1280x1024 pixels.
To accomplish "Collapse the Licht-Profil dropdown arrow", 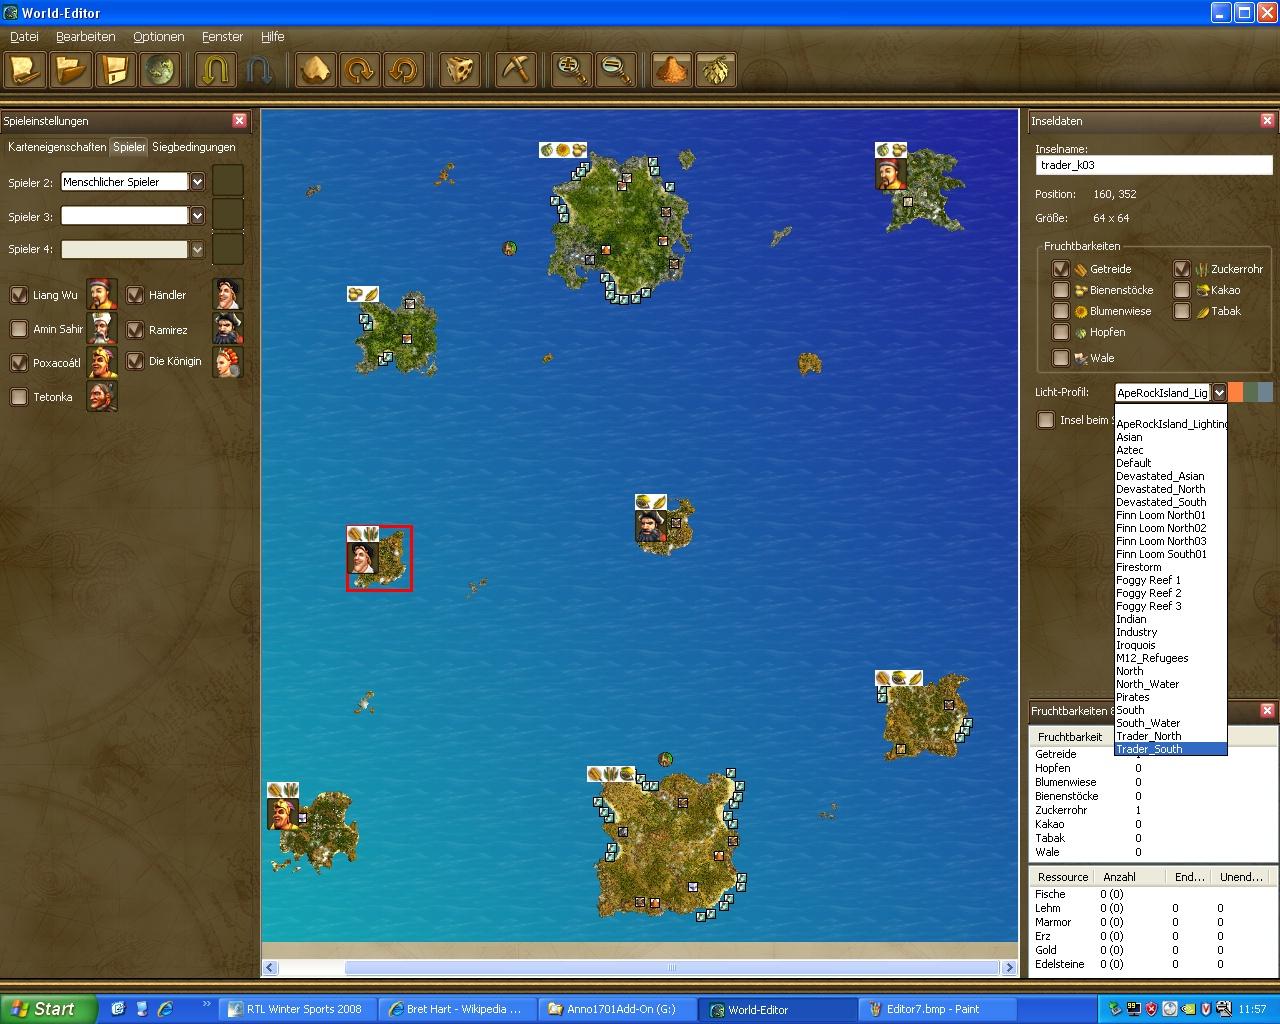I will click(x=1219, y=393).
